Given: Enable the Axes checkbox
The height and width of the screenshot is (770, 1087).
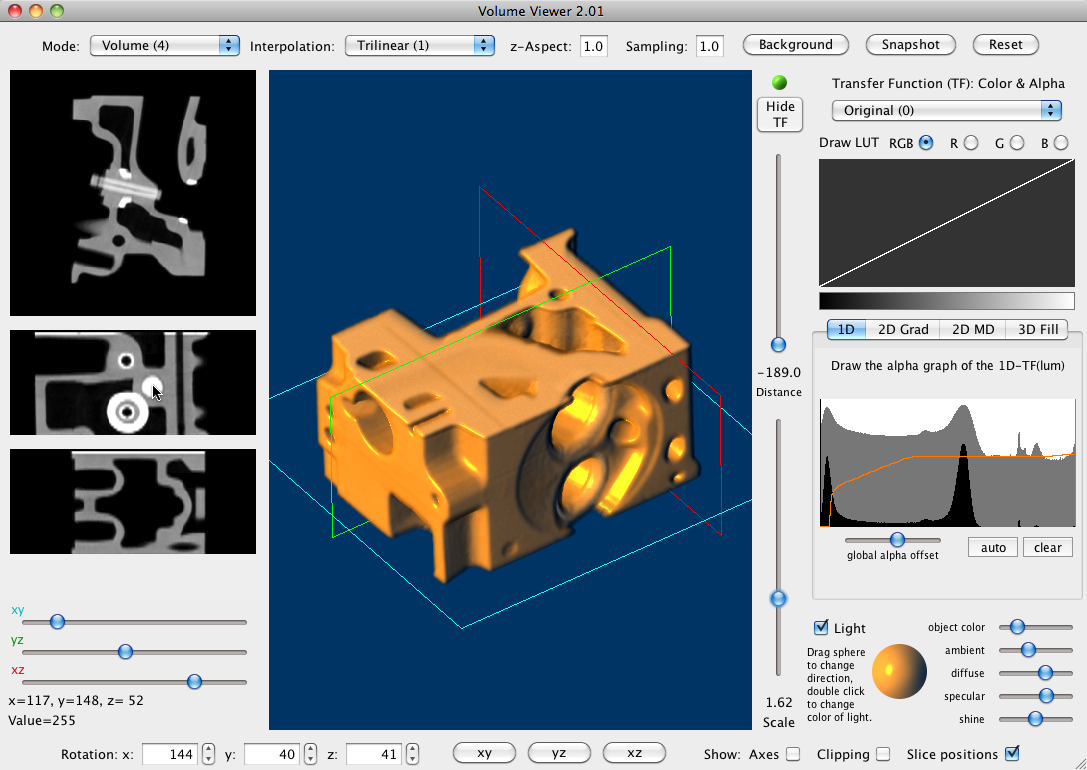Looking at the screenshot, I should click(795, 754).
